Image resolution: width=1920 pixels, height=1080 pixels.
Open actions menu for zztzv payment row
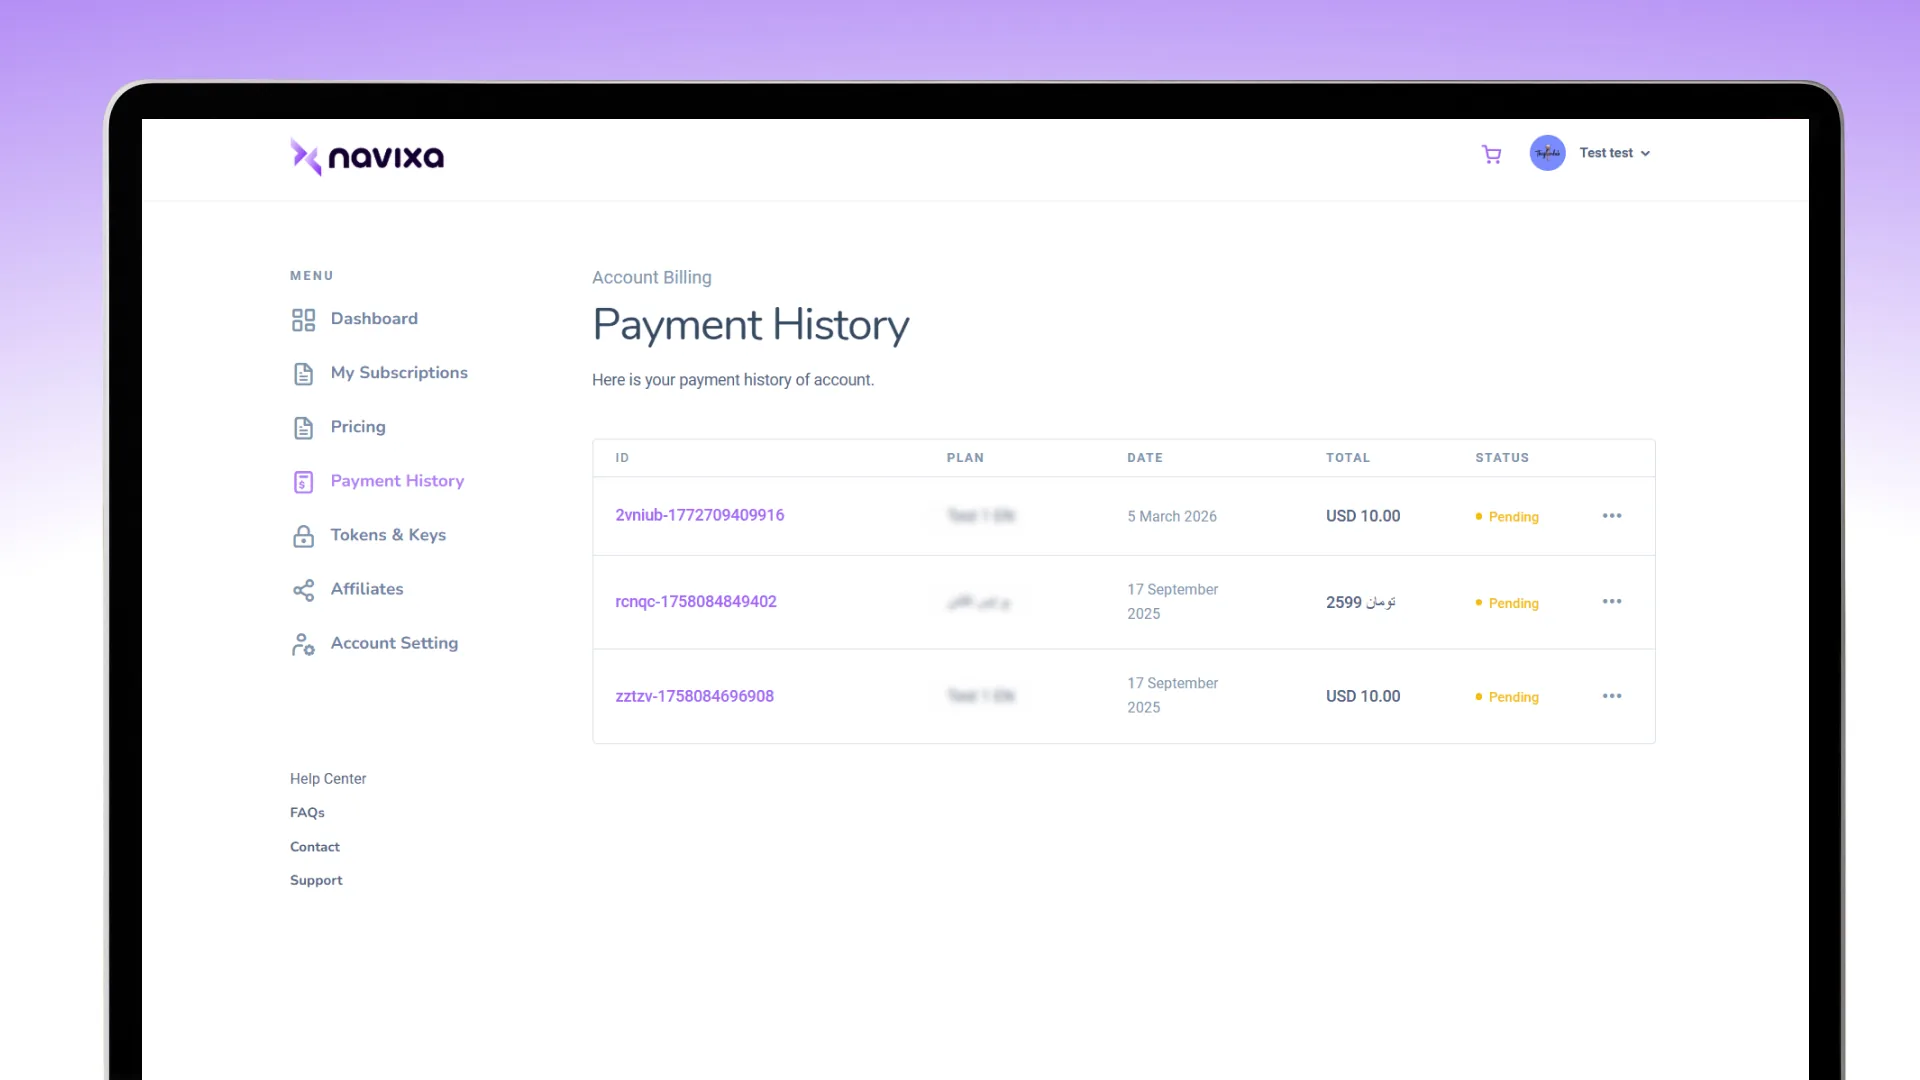pyautogui.click(x=1612, y=696)
